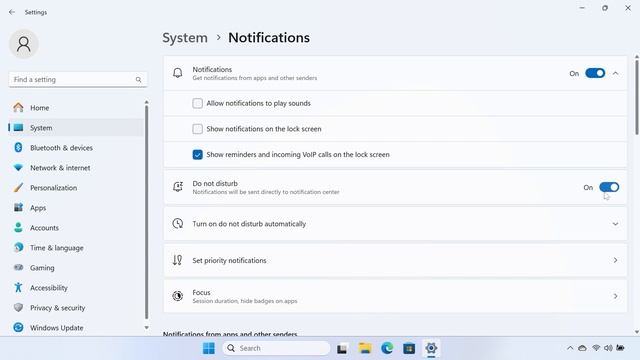Click the Accessibility figure icon
Image resolution: width=640 pixels, height=360 pixels.
[x=18, y=287]
